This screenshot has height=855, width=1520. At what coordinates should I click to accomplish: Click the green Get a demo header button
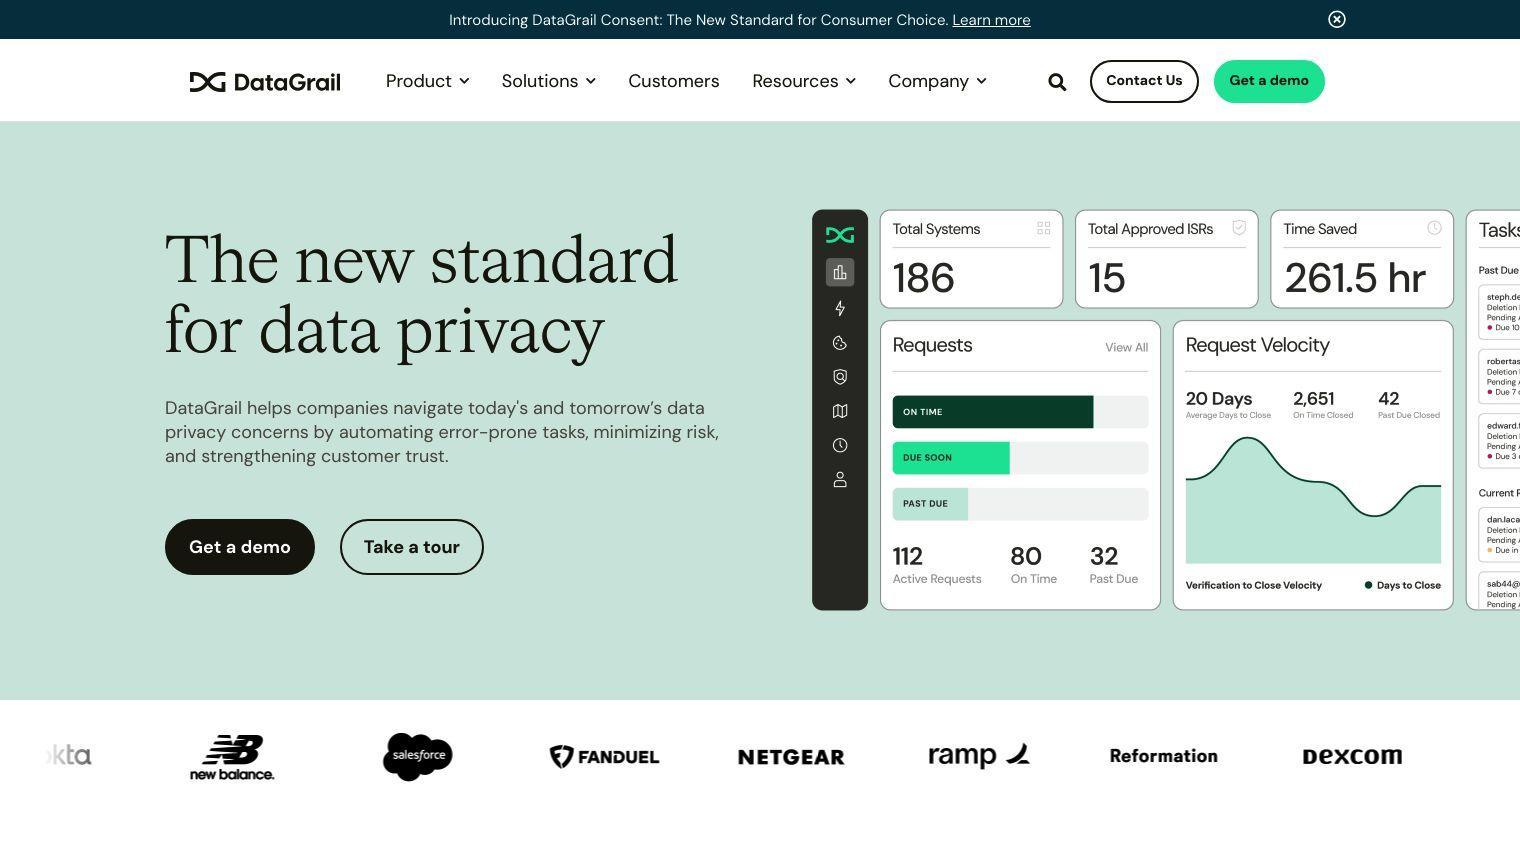pos(1269,81)
